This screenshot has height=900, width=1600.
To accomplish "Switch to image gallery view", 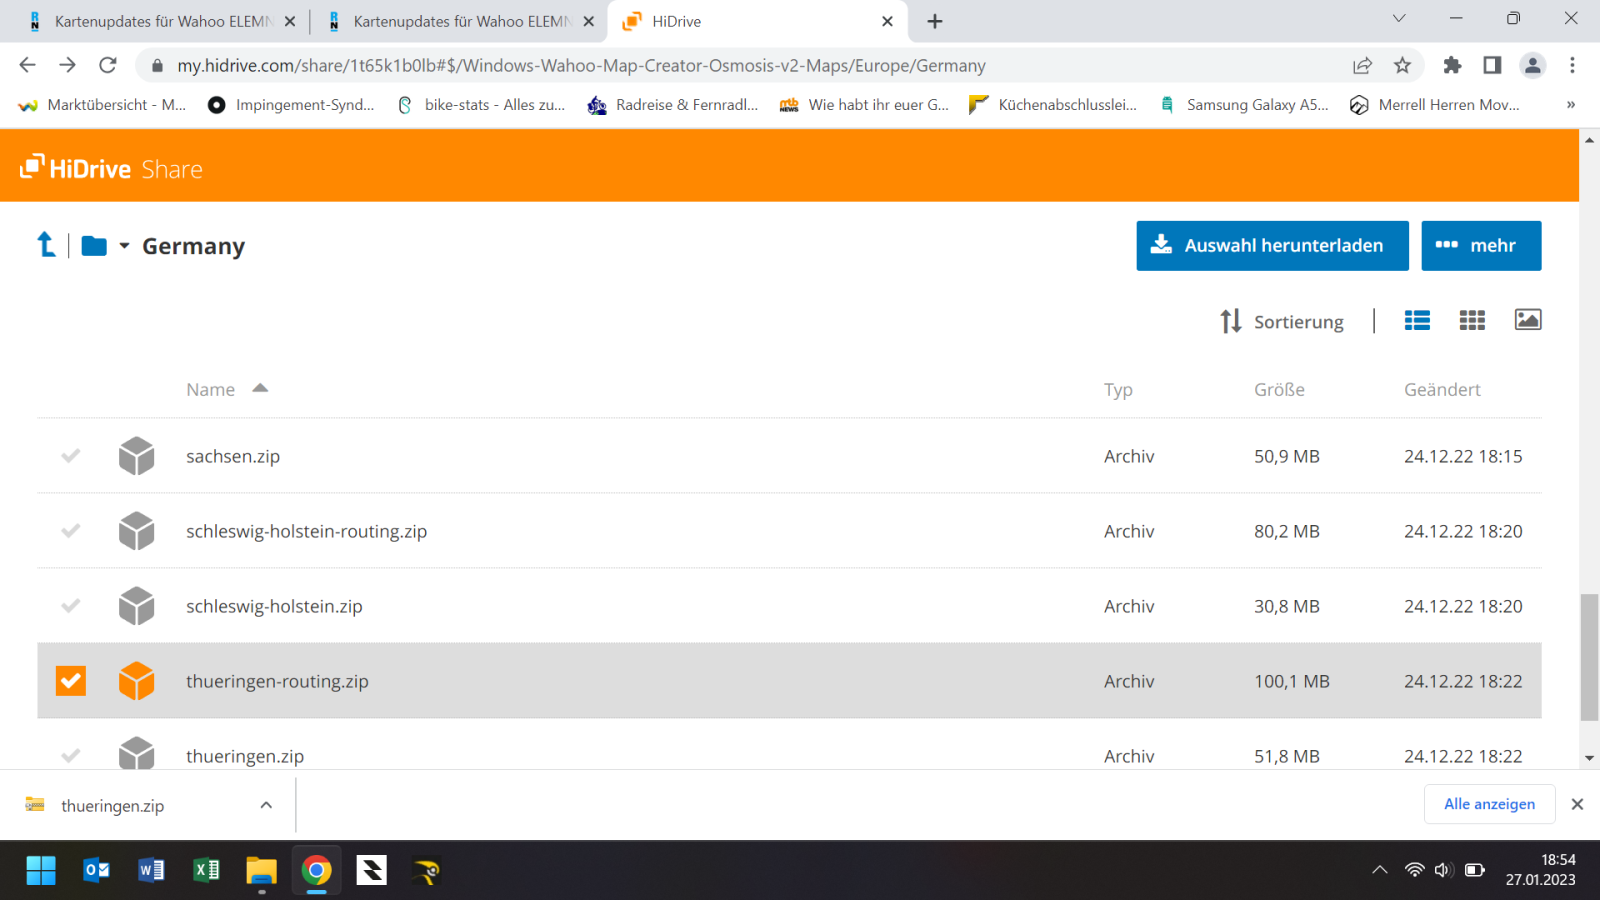I will click(1527, 320).
